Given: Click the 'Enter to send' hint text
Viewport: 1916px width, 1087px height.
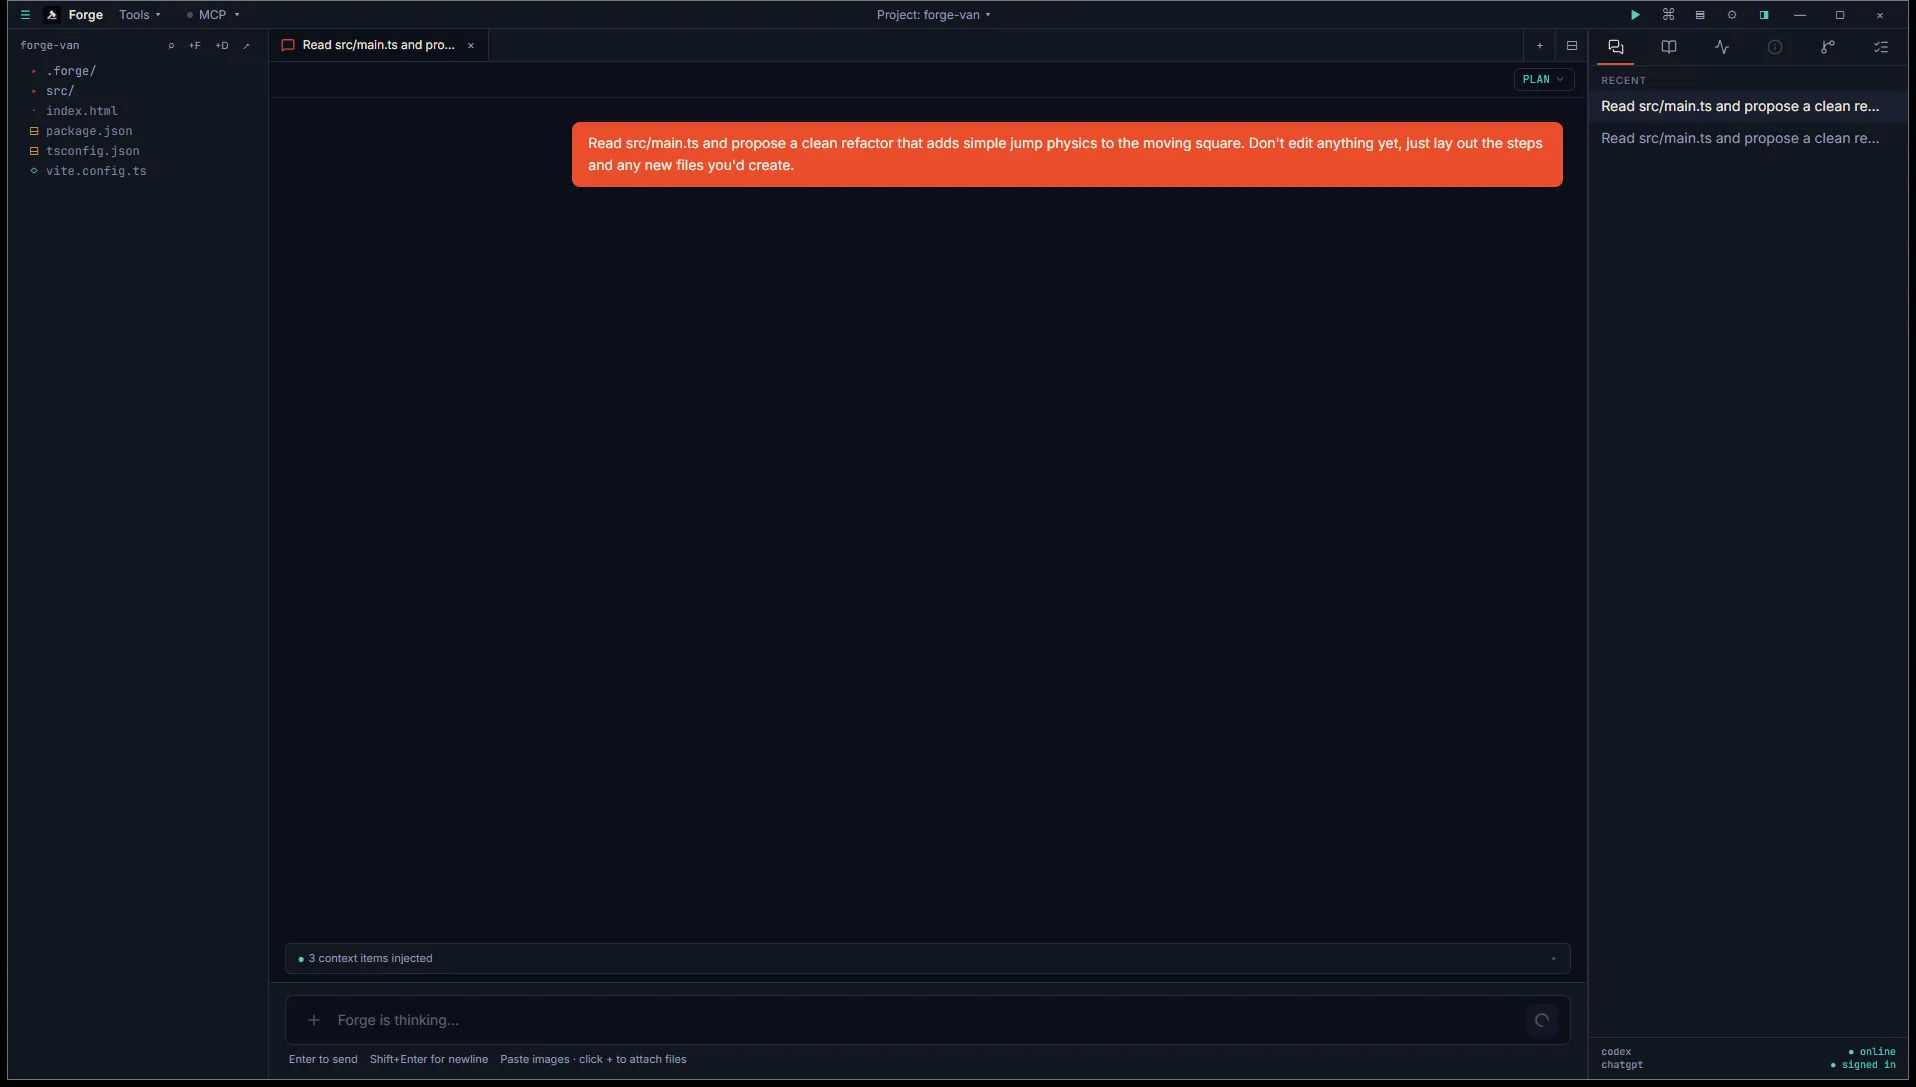Looking at the screenshot, I should pyautogui.click(x=323, y=1059).
